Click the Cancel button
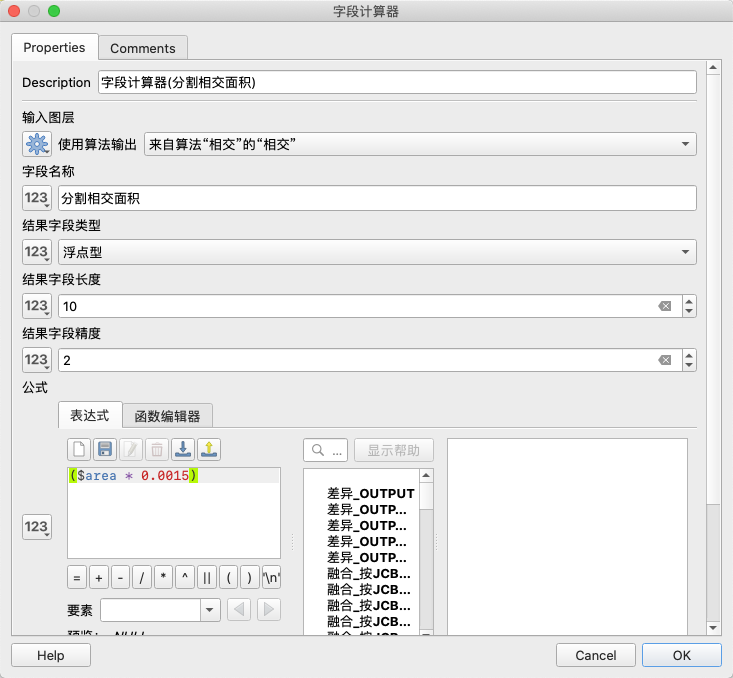 (x=596, y=655)
